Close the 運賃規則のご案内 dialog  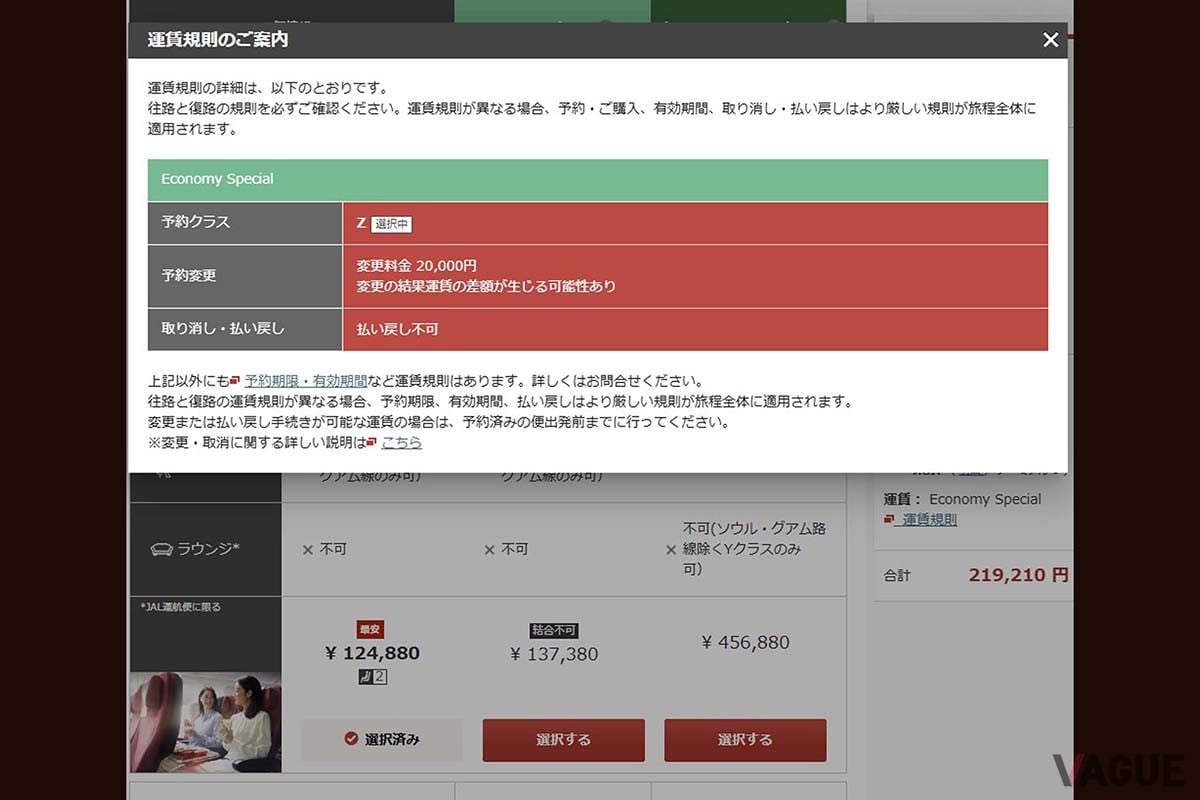[x=1050, y=39]
